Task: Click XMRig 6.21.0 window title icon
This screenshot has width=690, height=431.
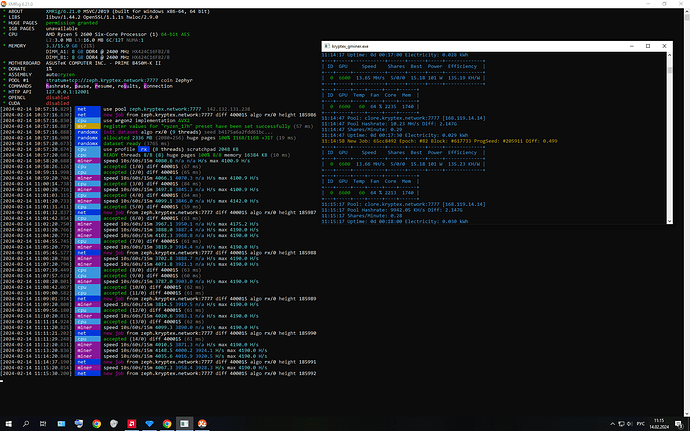Action: pyautogui.click(x=4, y=4)
